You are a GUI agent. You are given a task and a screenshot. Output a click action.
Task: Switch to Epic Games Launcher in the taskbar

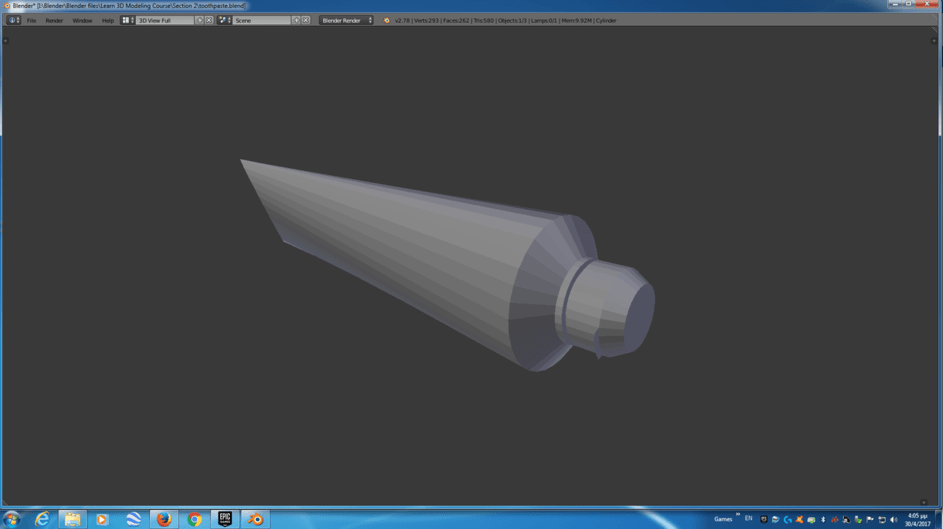[x=225, y=519]
